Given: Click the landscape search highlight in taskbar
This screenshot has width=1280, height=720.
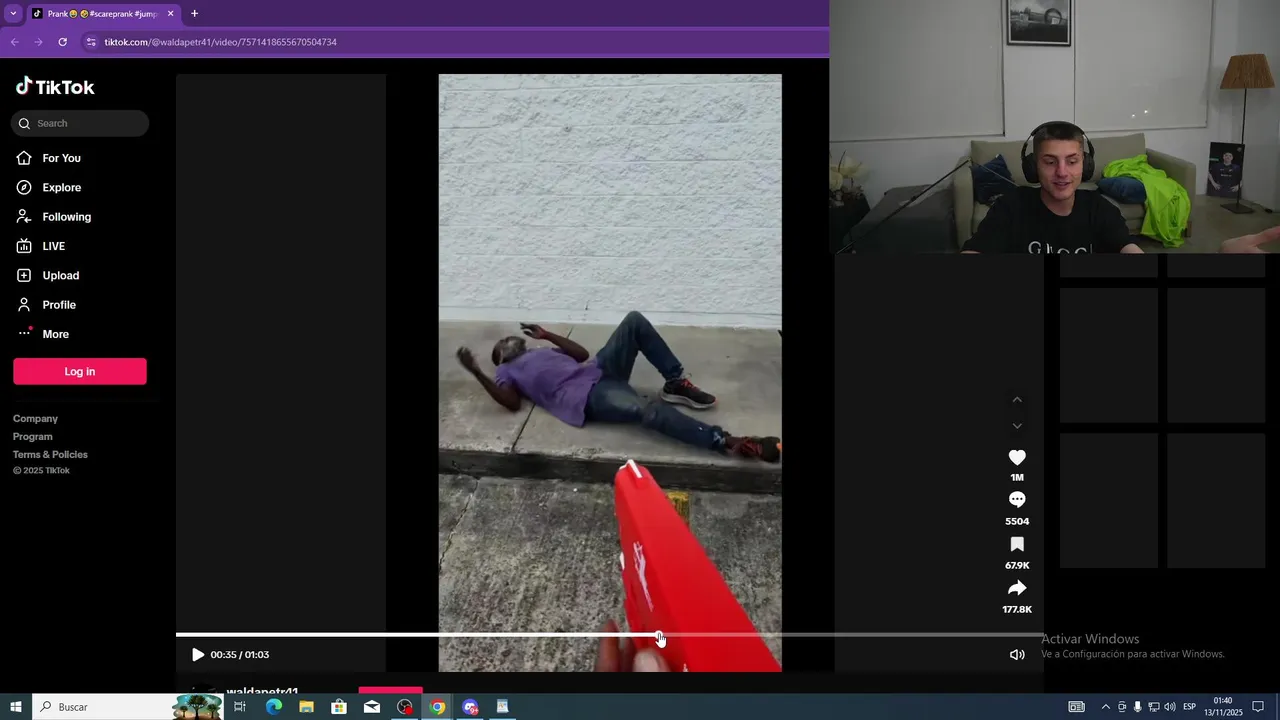Looking at the screenshot, I should (x=197, y=706).
